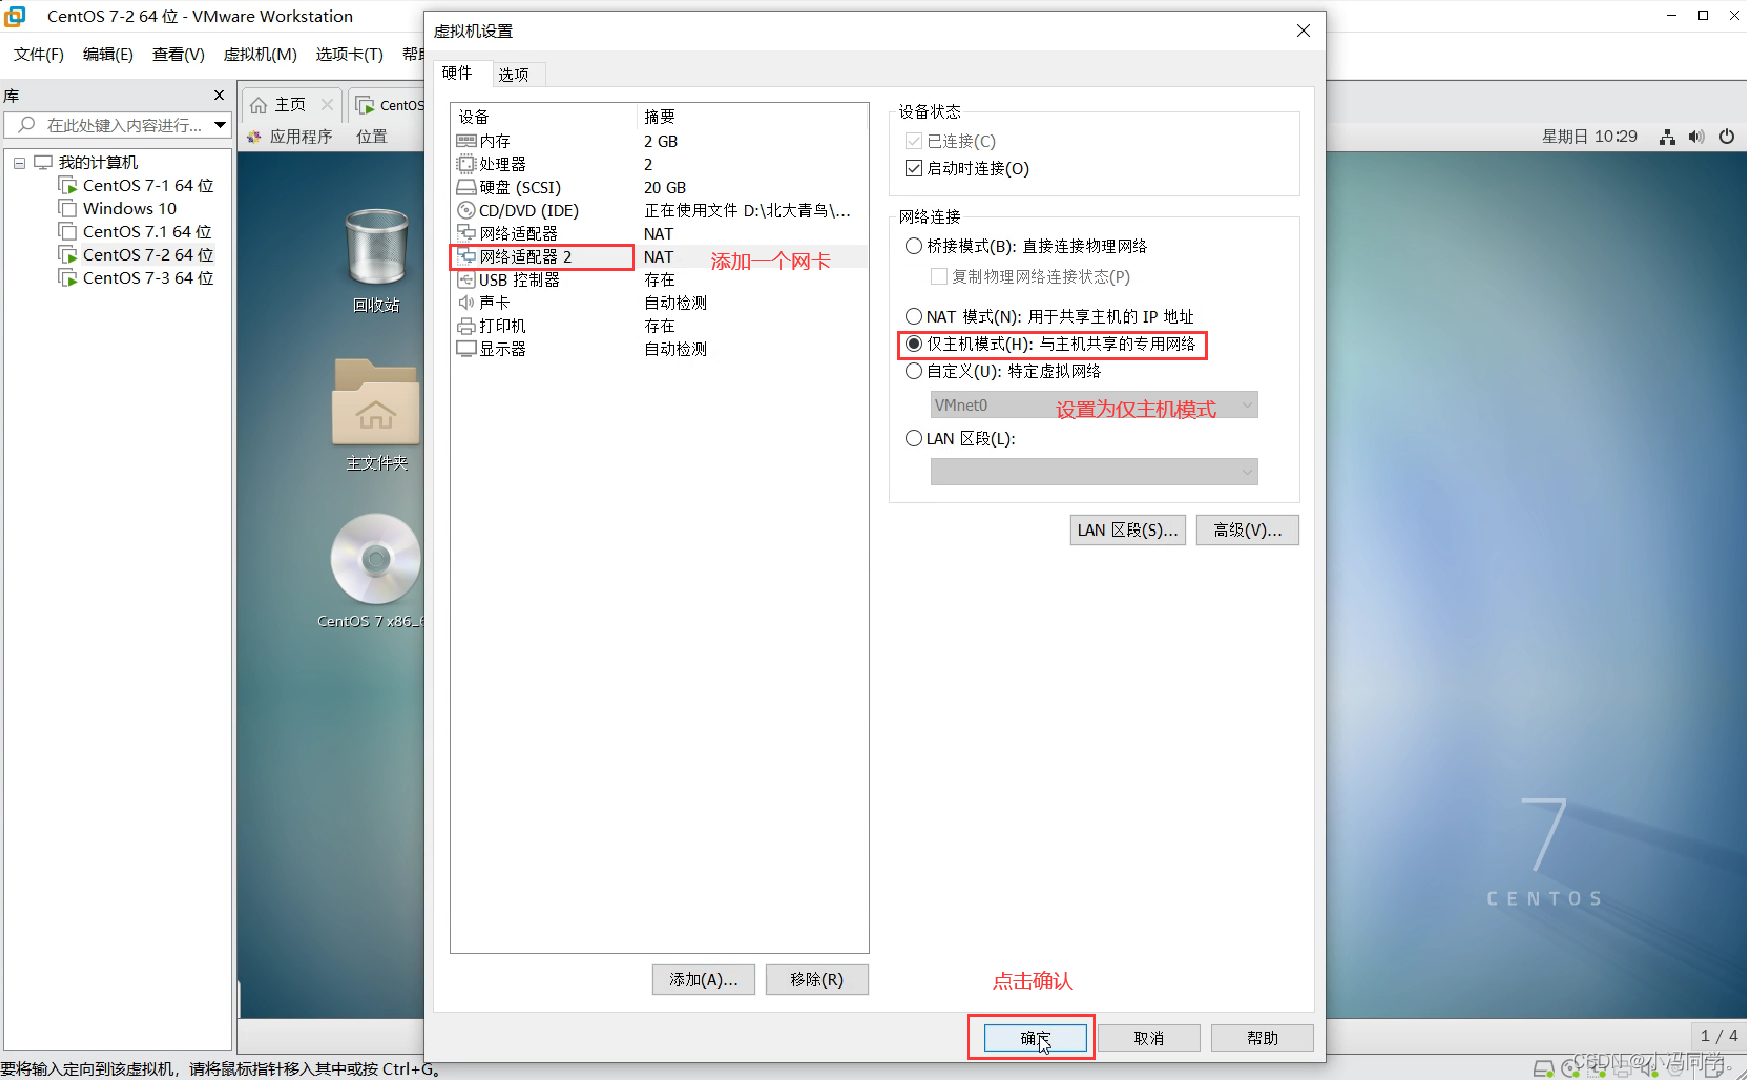Open the 查看(V) menu
This screenshot has width=1747, height=1080.
(178, 54)
